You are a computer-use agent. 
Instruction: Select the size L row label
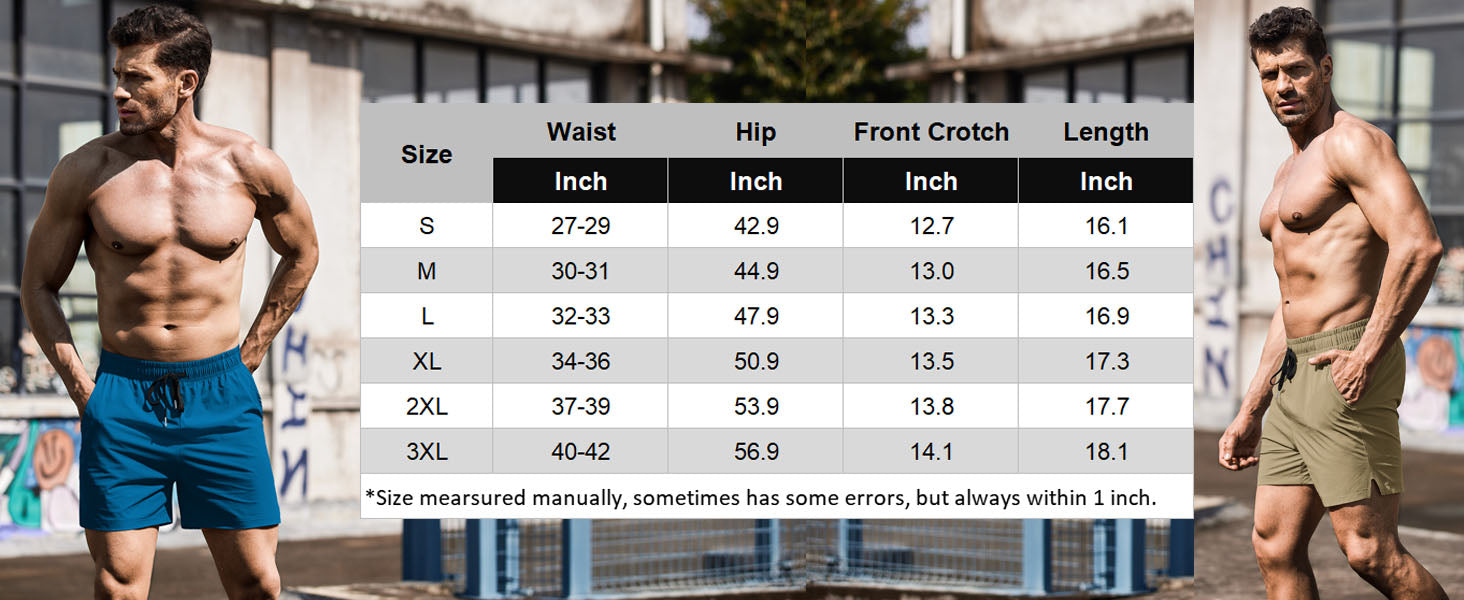click(427, 316)
